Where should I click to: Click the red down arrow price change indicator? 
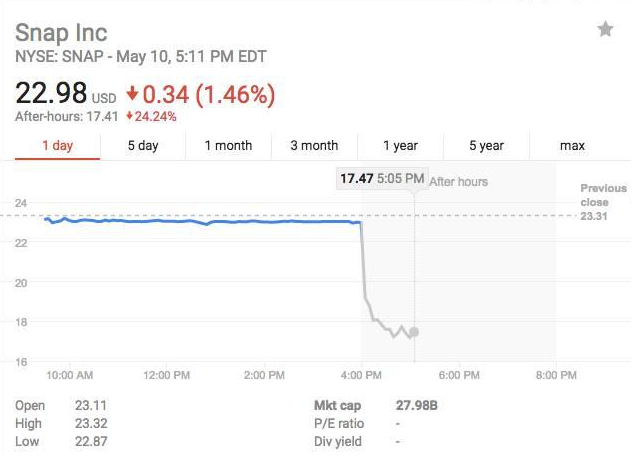coord(133,95)
